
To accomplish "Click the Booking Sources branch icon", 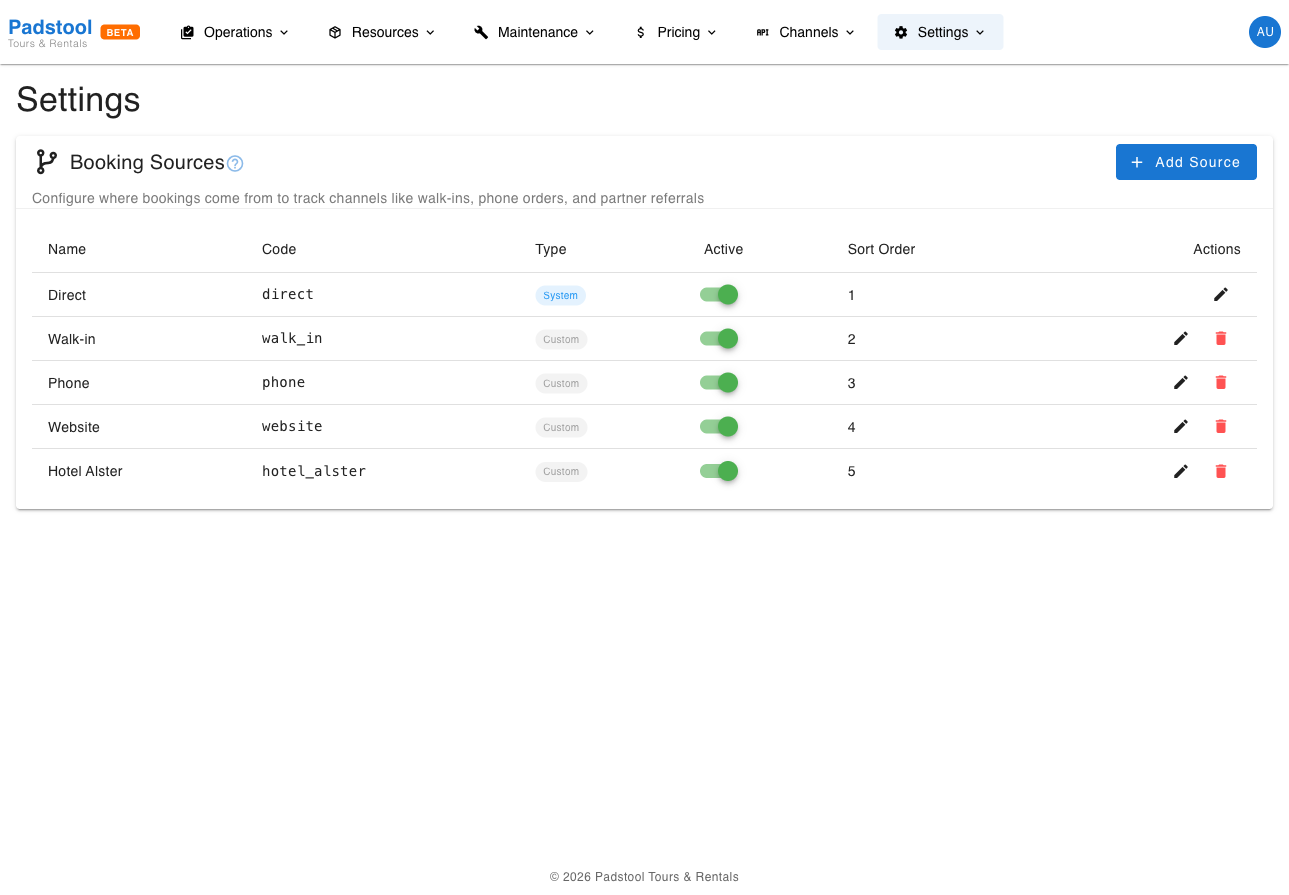I will (46, 162).
